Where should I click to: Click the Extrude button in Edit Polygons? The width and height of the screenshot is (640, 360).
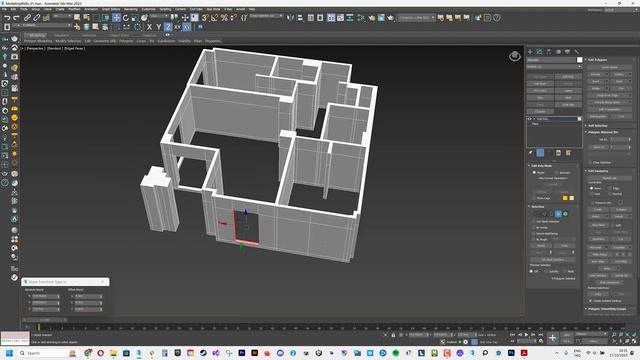tap(596, 74)
